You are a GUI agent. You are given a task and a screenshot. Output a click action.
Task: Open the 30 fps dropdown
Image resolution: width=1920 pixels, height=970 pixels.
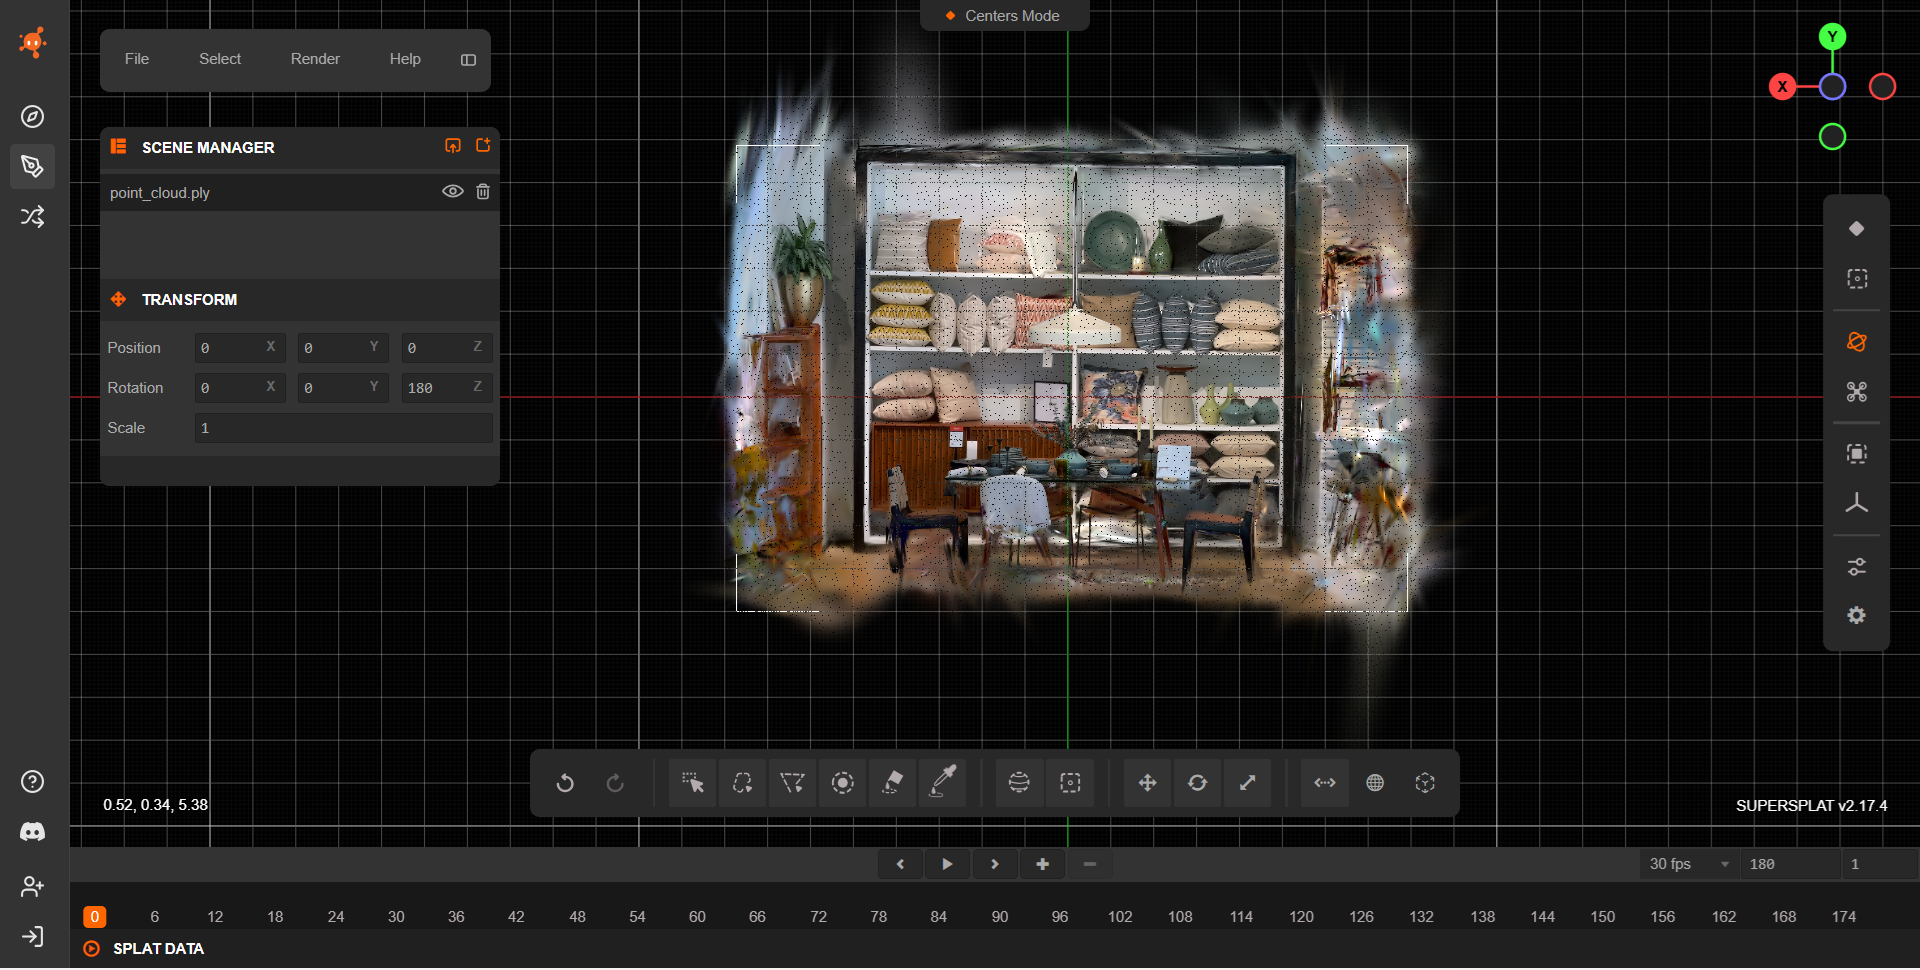(1689, 864)
